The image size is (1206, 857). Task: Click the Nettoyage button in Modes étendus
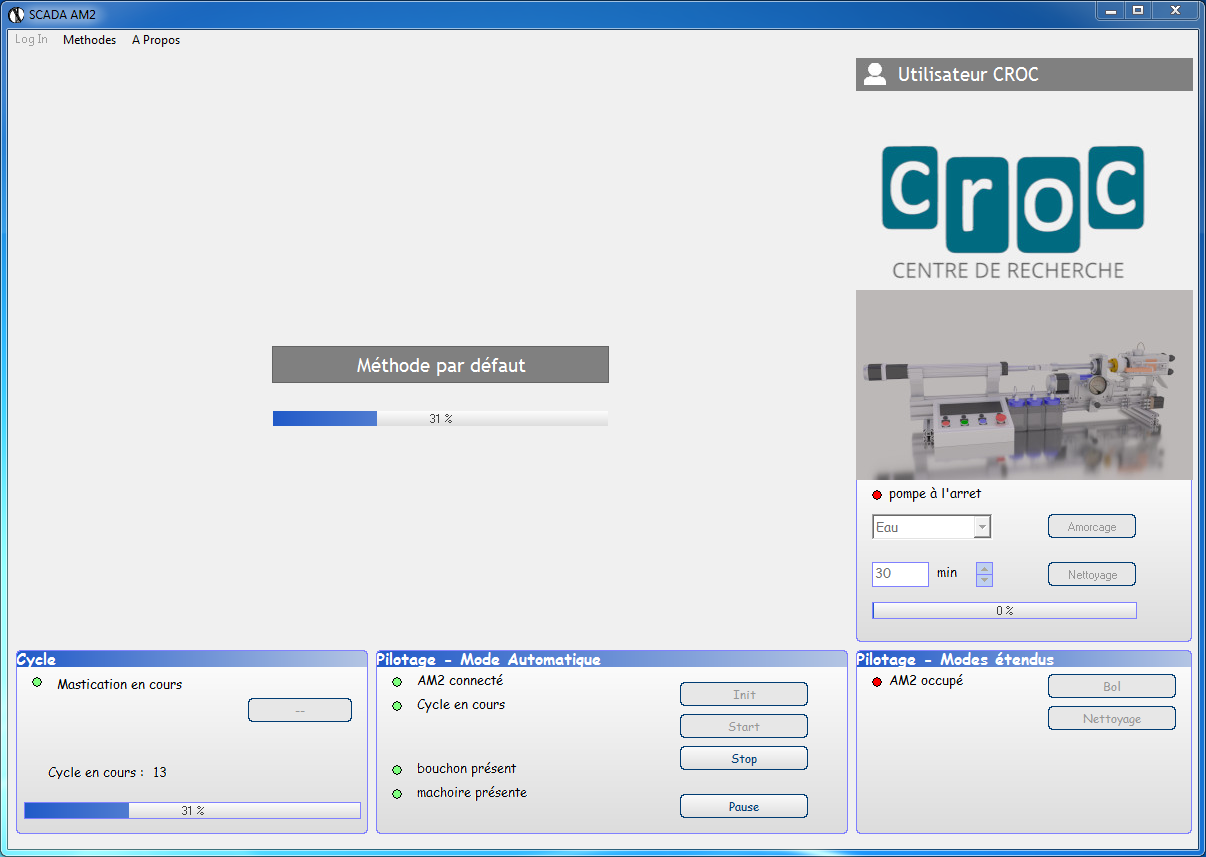coord(1112,718)
